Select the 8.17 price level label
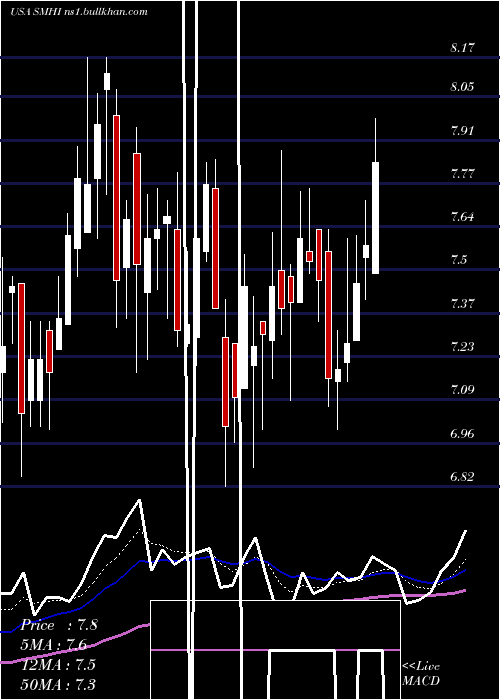Viewport: 500px width, 700px height. 462,47
